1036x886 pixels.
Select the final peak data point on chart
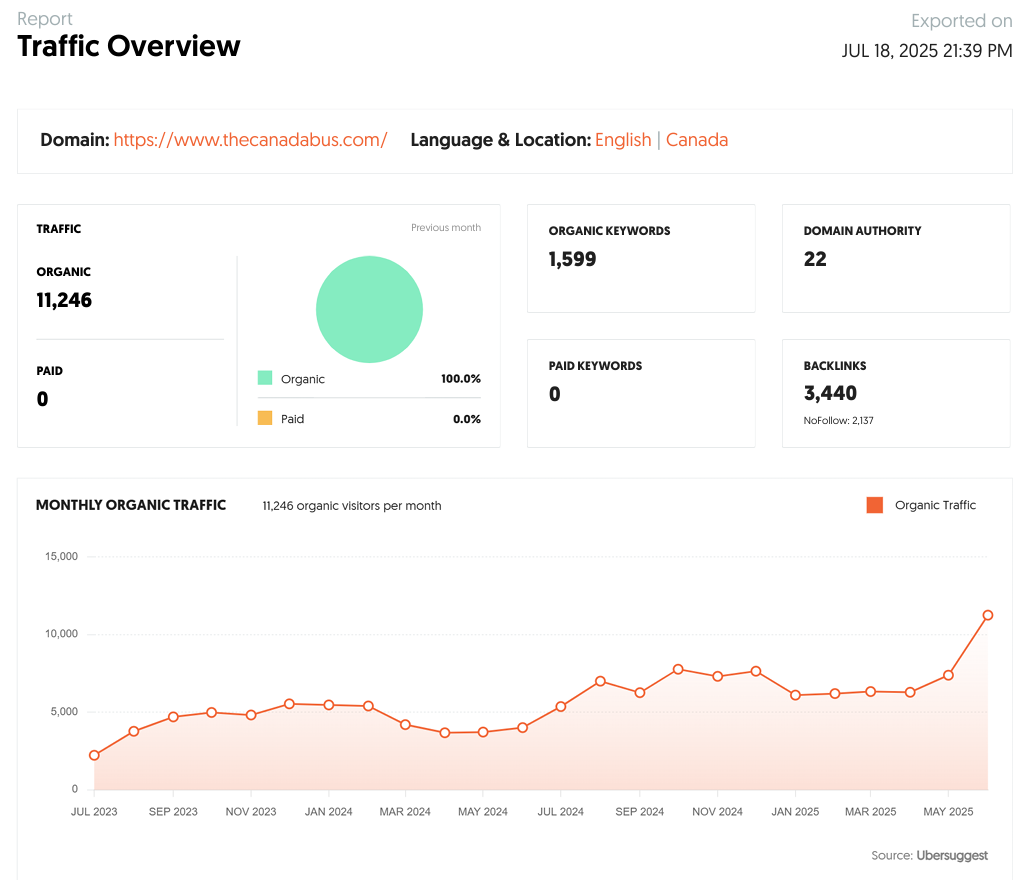coord(987,615)
